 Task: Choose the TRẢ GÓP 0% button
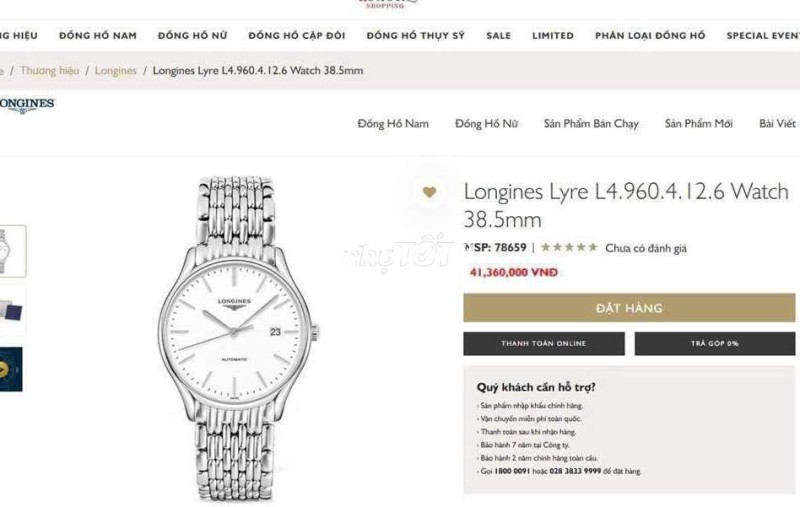click(x=715, y=343)
